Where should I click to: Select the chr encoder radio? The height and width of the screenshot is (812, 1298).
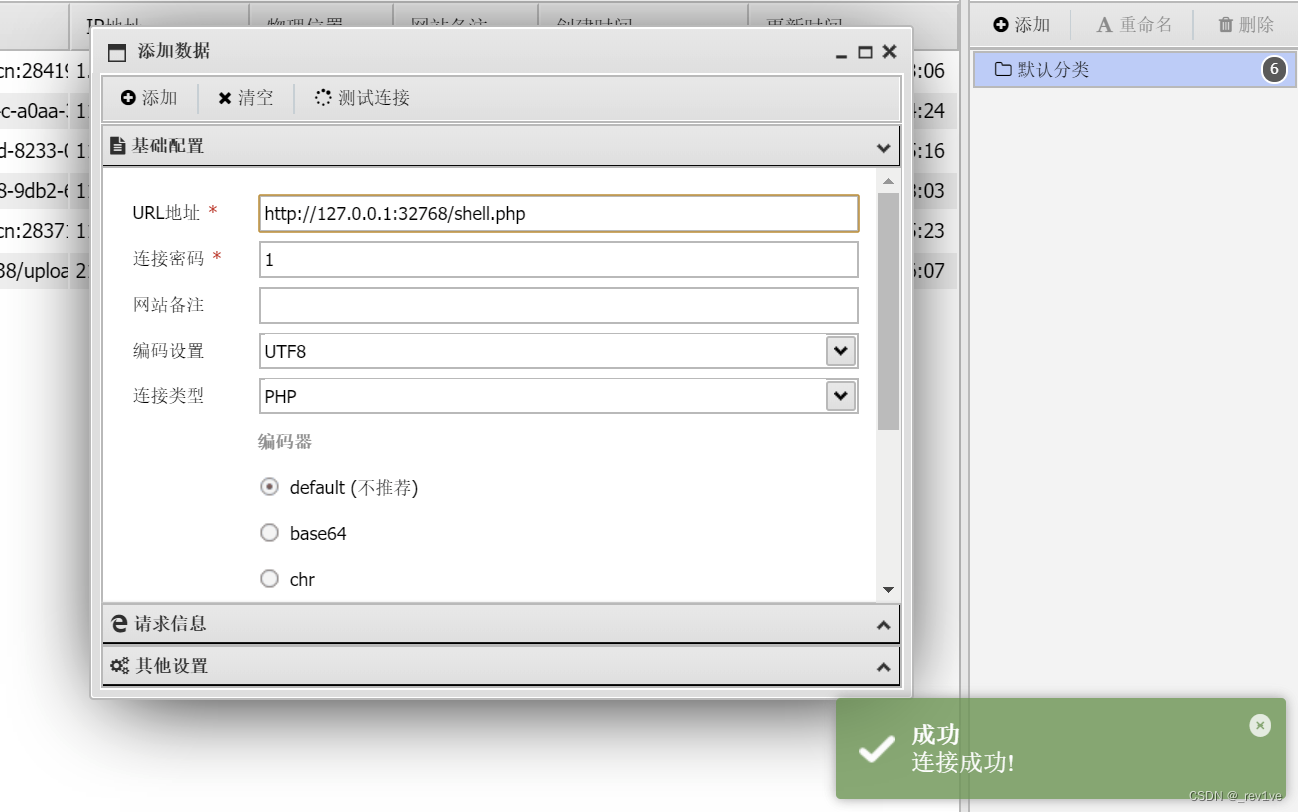coord(269,579)
